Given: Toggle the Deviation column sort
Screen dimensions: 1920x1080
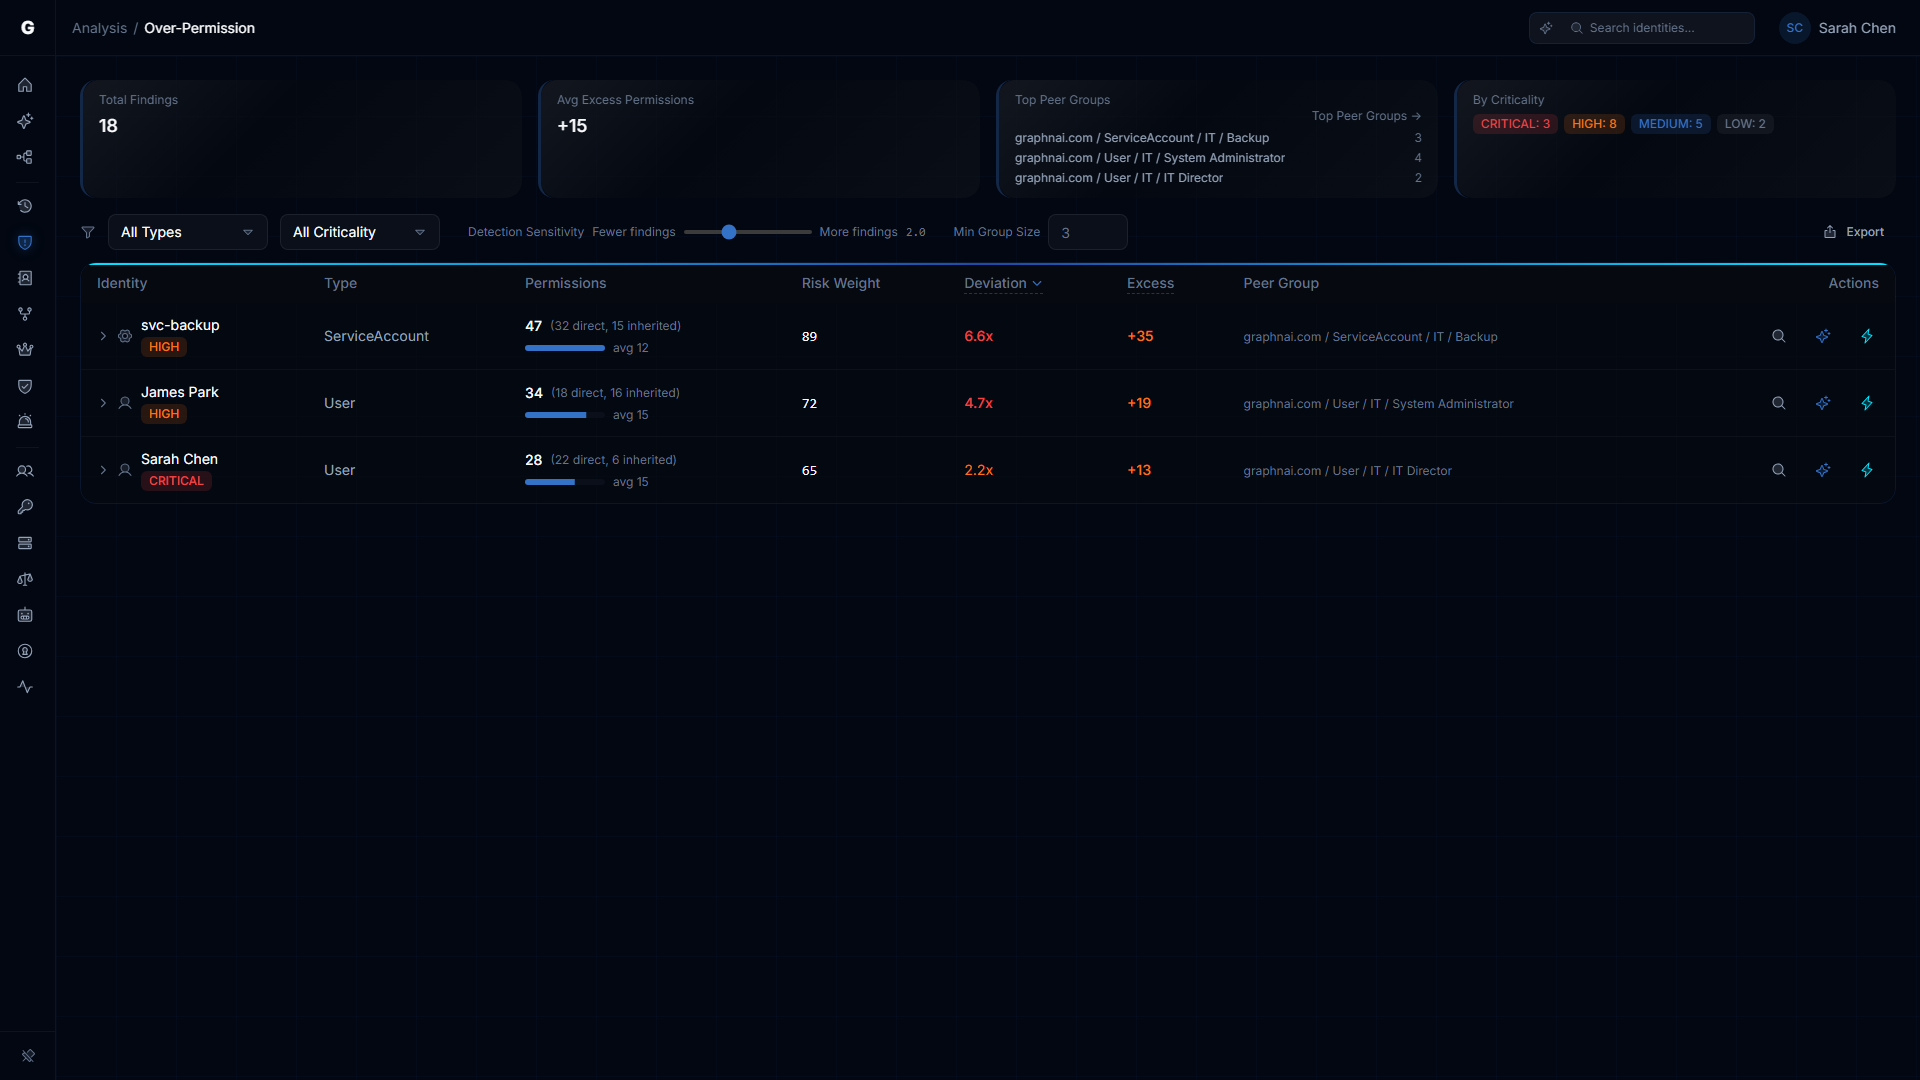Looking at the screenshot, I should click(1002, 283).
